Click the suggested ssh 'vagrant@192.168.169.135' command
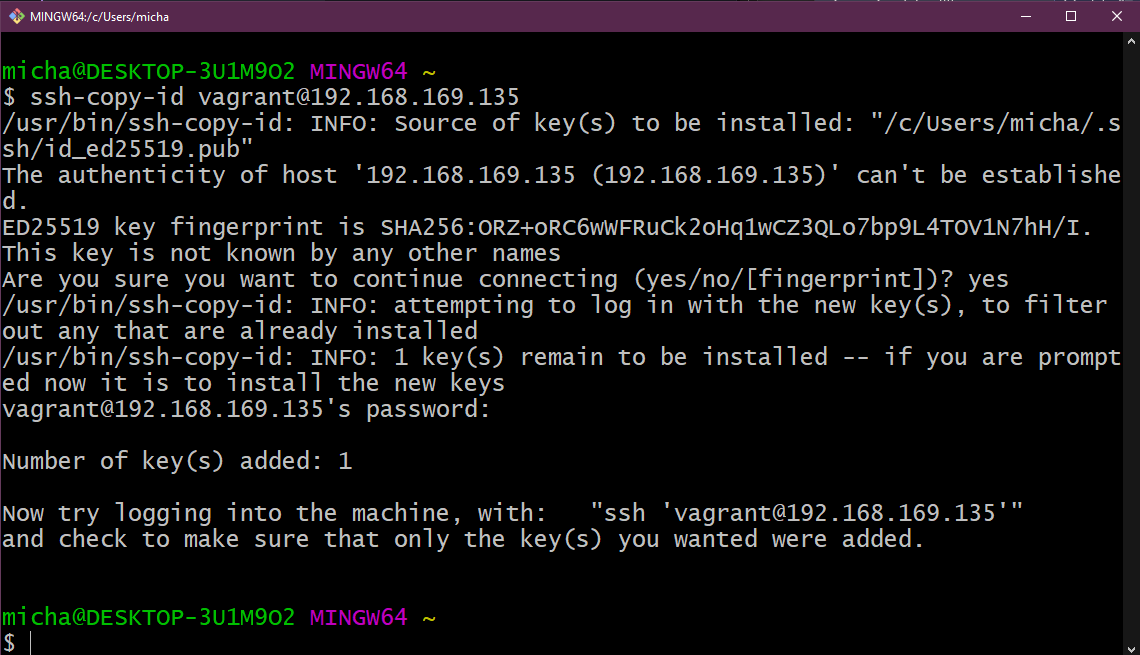The width and height of the screenshot is (1140, 655). (806, 513)
